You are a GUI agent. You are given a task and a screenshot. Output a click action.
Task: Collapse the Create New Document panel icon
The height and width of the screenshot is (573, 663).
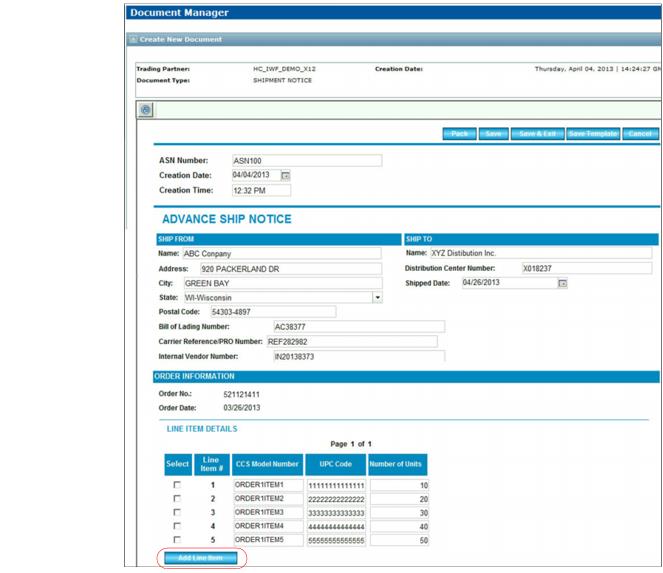tap(133, 40)
